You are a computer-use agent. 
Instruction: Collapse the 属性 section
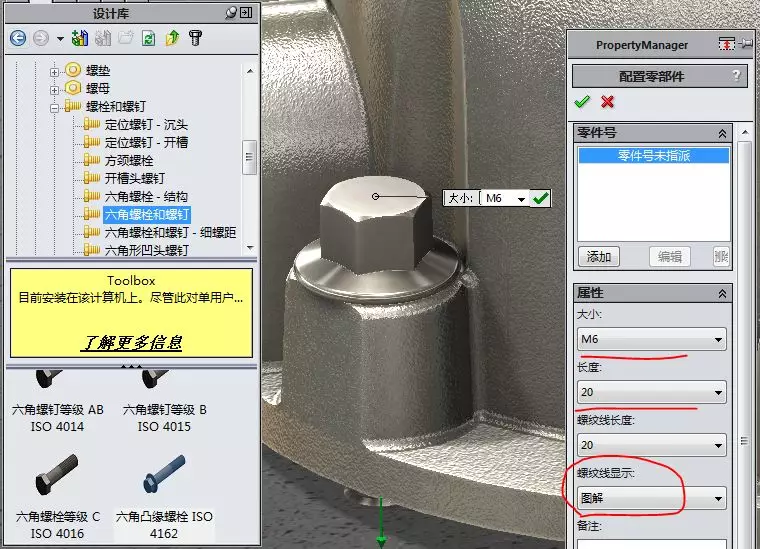click(722, 294)
